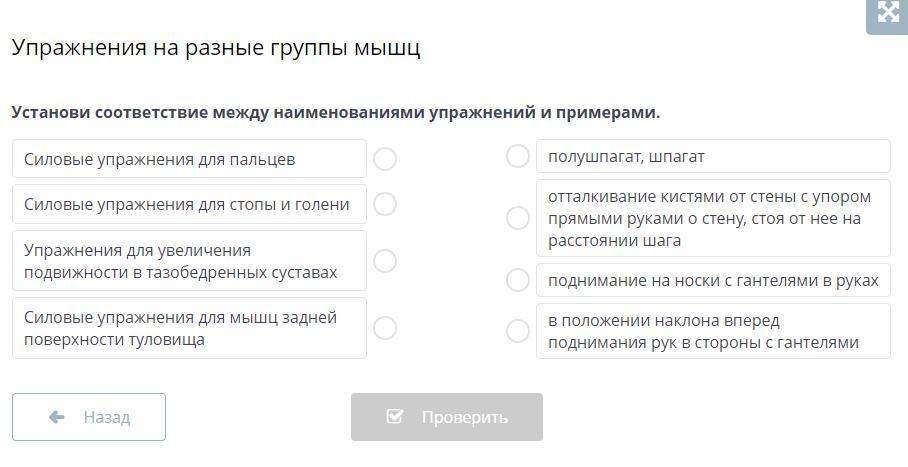This screenshot has height=467, width=908.
Task: Select connector circle for Силовые упражнения для пальцев
Action: [384, 159]
